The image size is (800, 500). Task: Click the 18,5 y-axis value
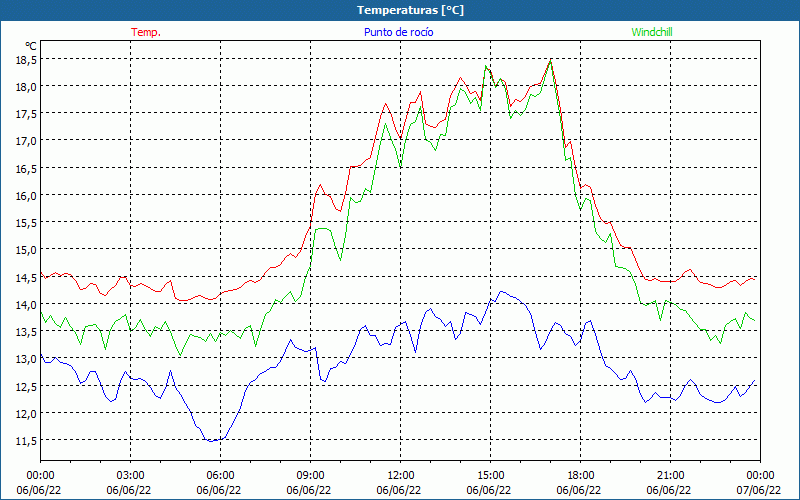click(x=27, y=60)
